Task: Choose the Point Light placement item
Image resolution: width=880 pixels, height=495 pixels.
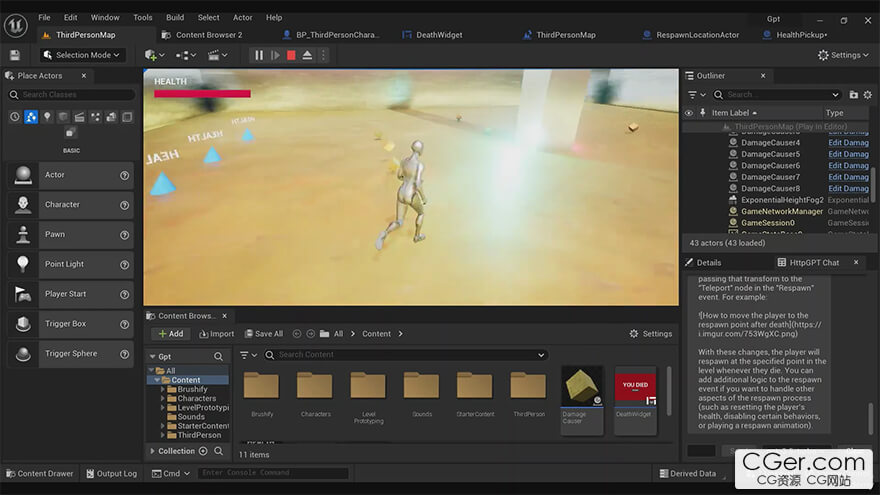Action: [x=71, y=264]
